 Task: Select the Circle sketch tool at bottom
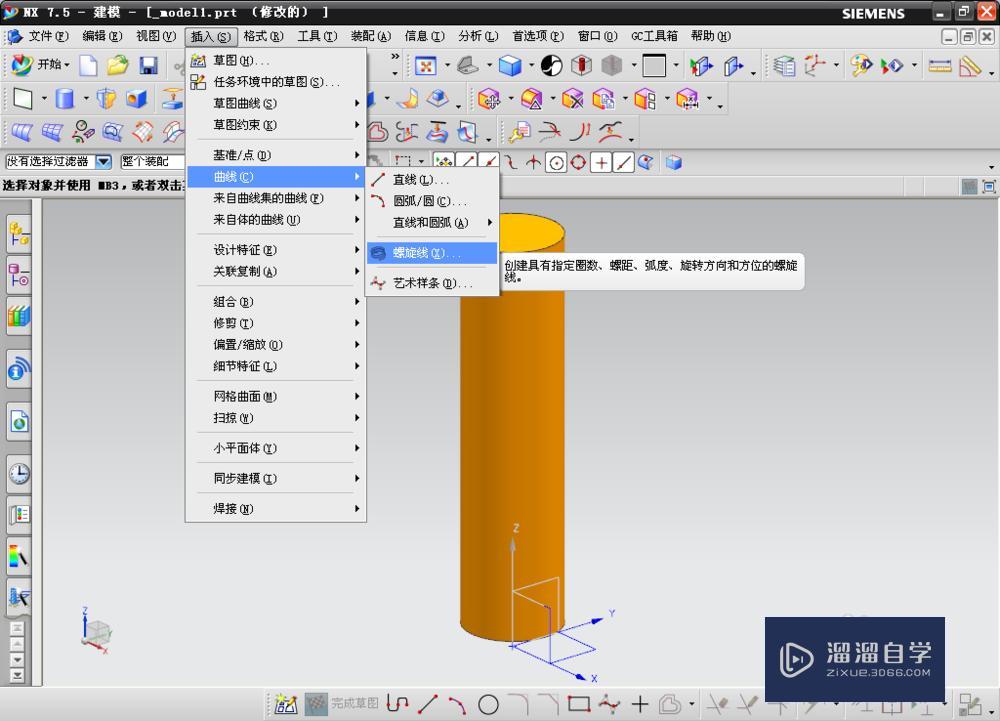488,704
